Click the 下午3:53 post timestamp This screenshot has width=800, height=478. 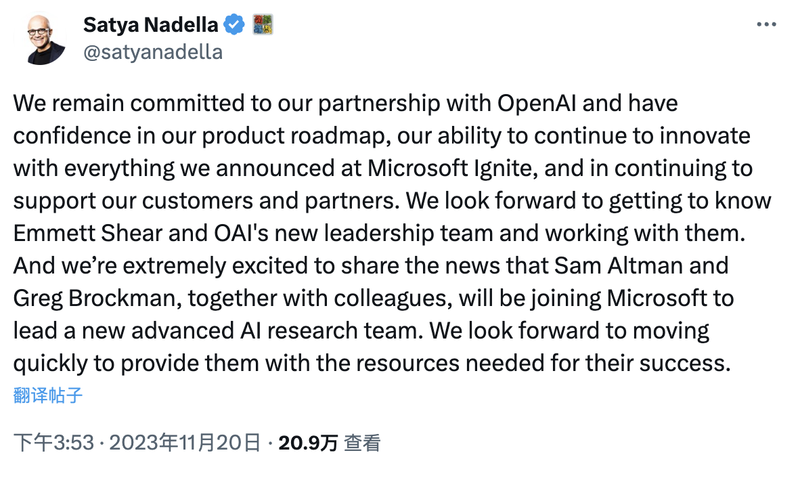54,442
